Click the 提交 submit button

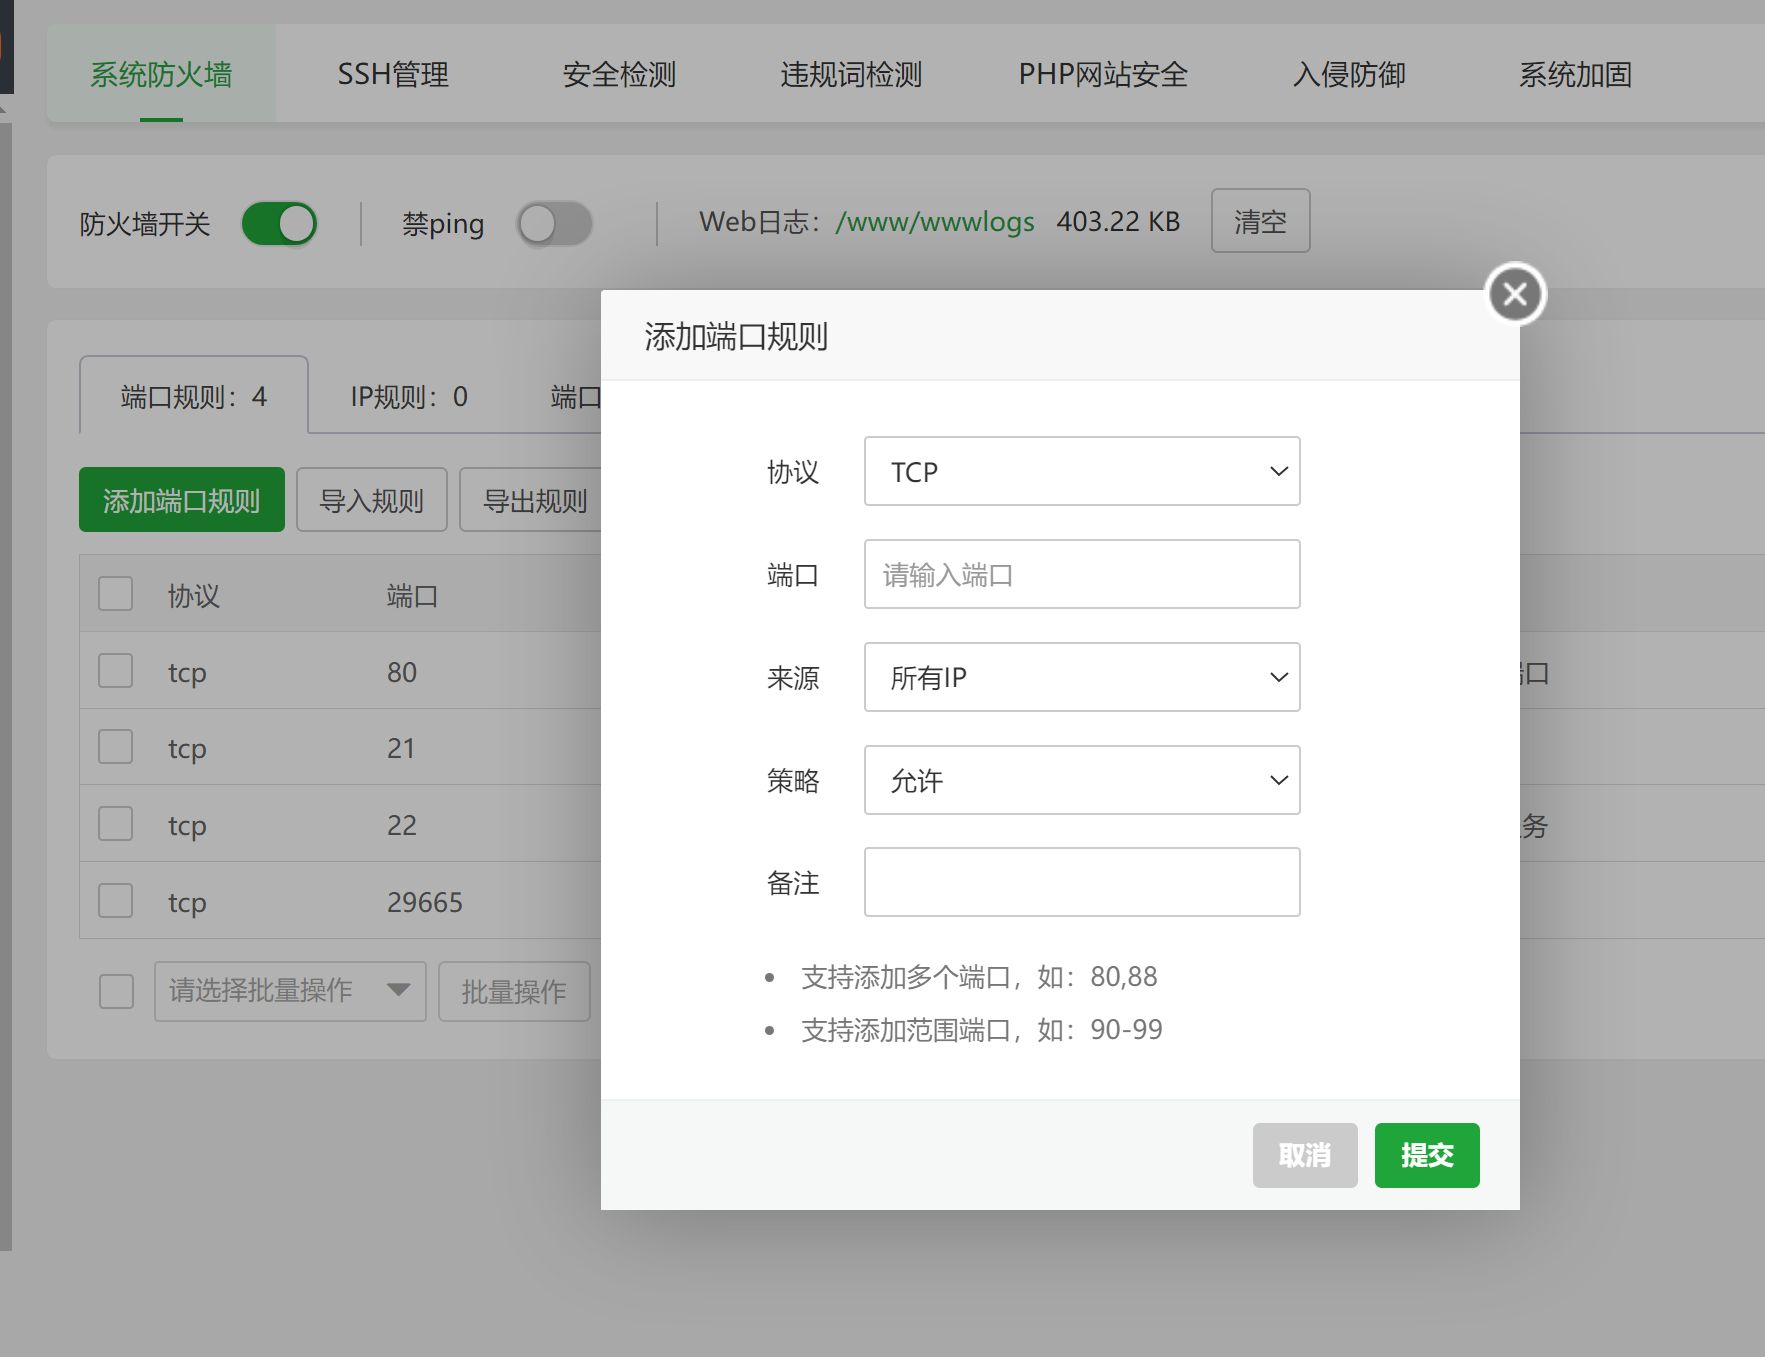(x=1427, y=1155)
